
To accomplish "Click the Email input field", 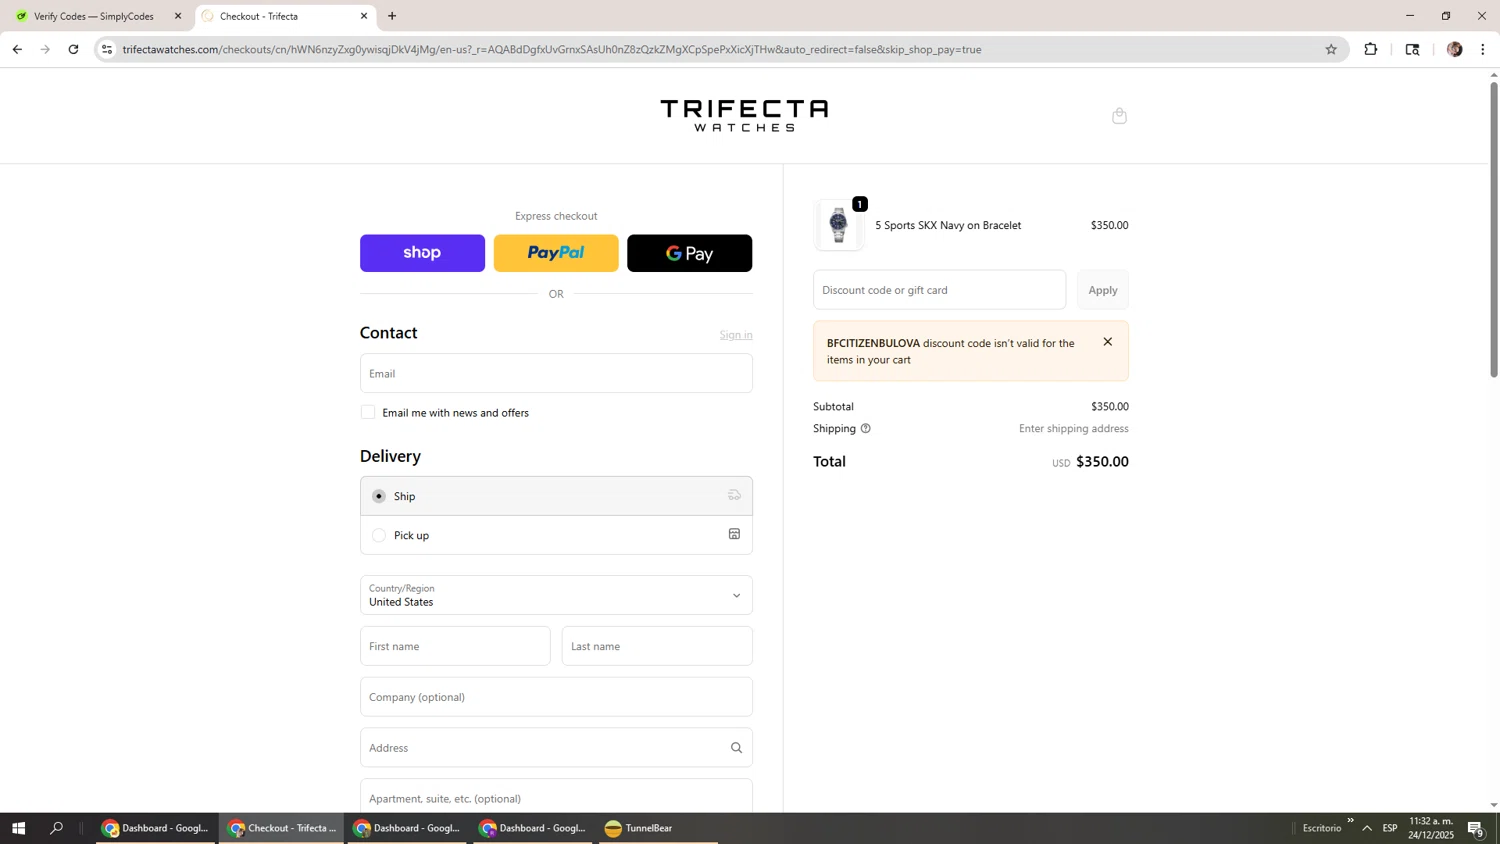I will pyautogui.click(x=556, y=373).
